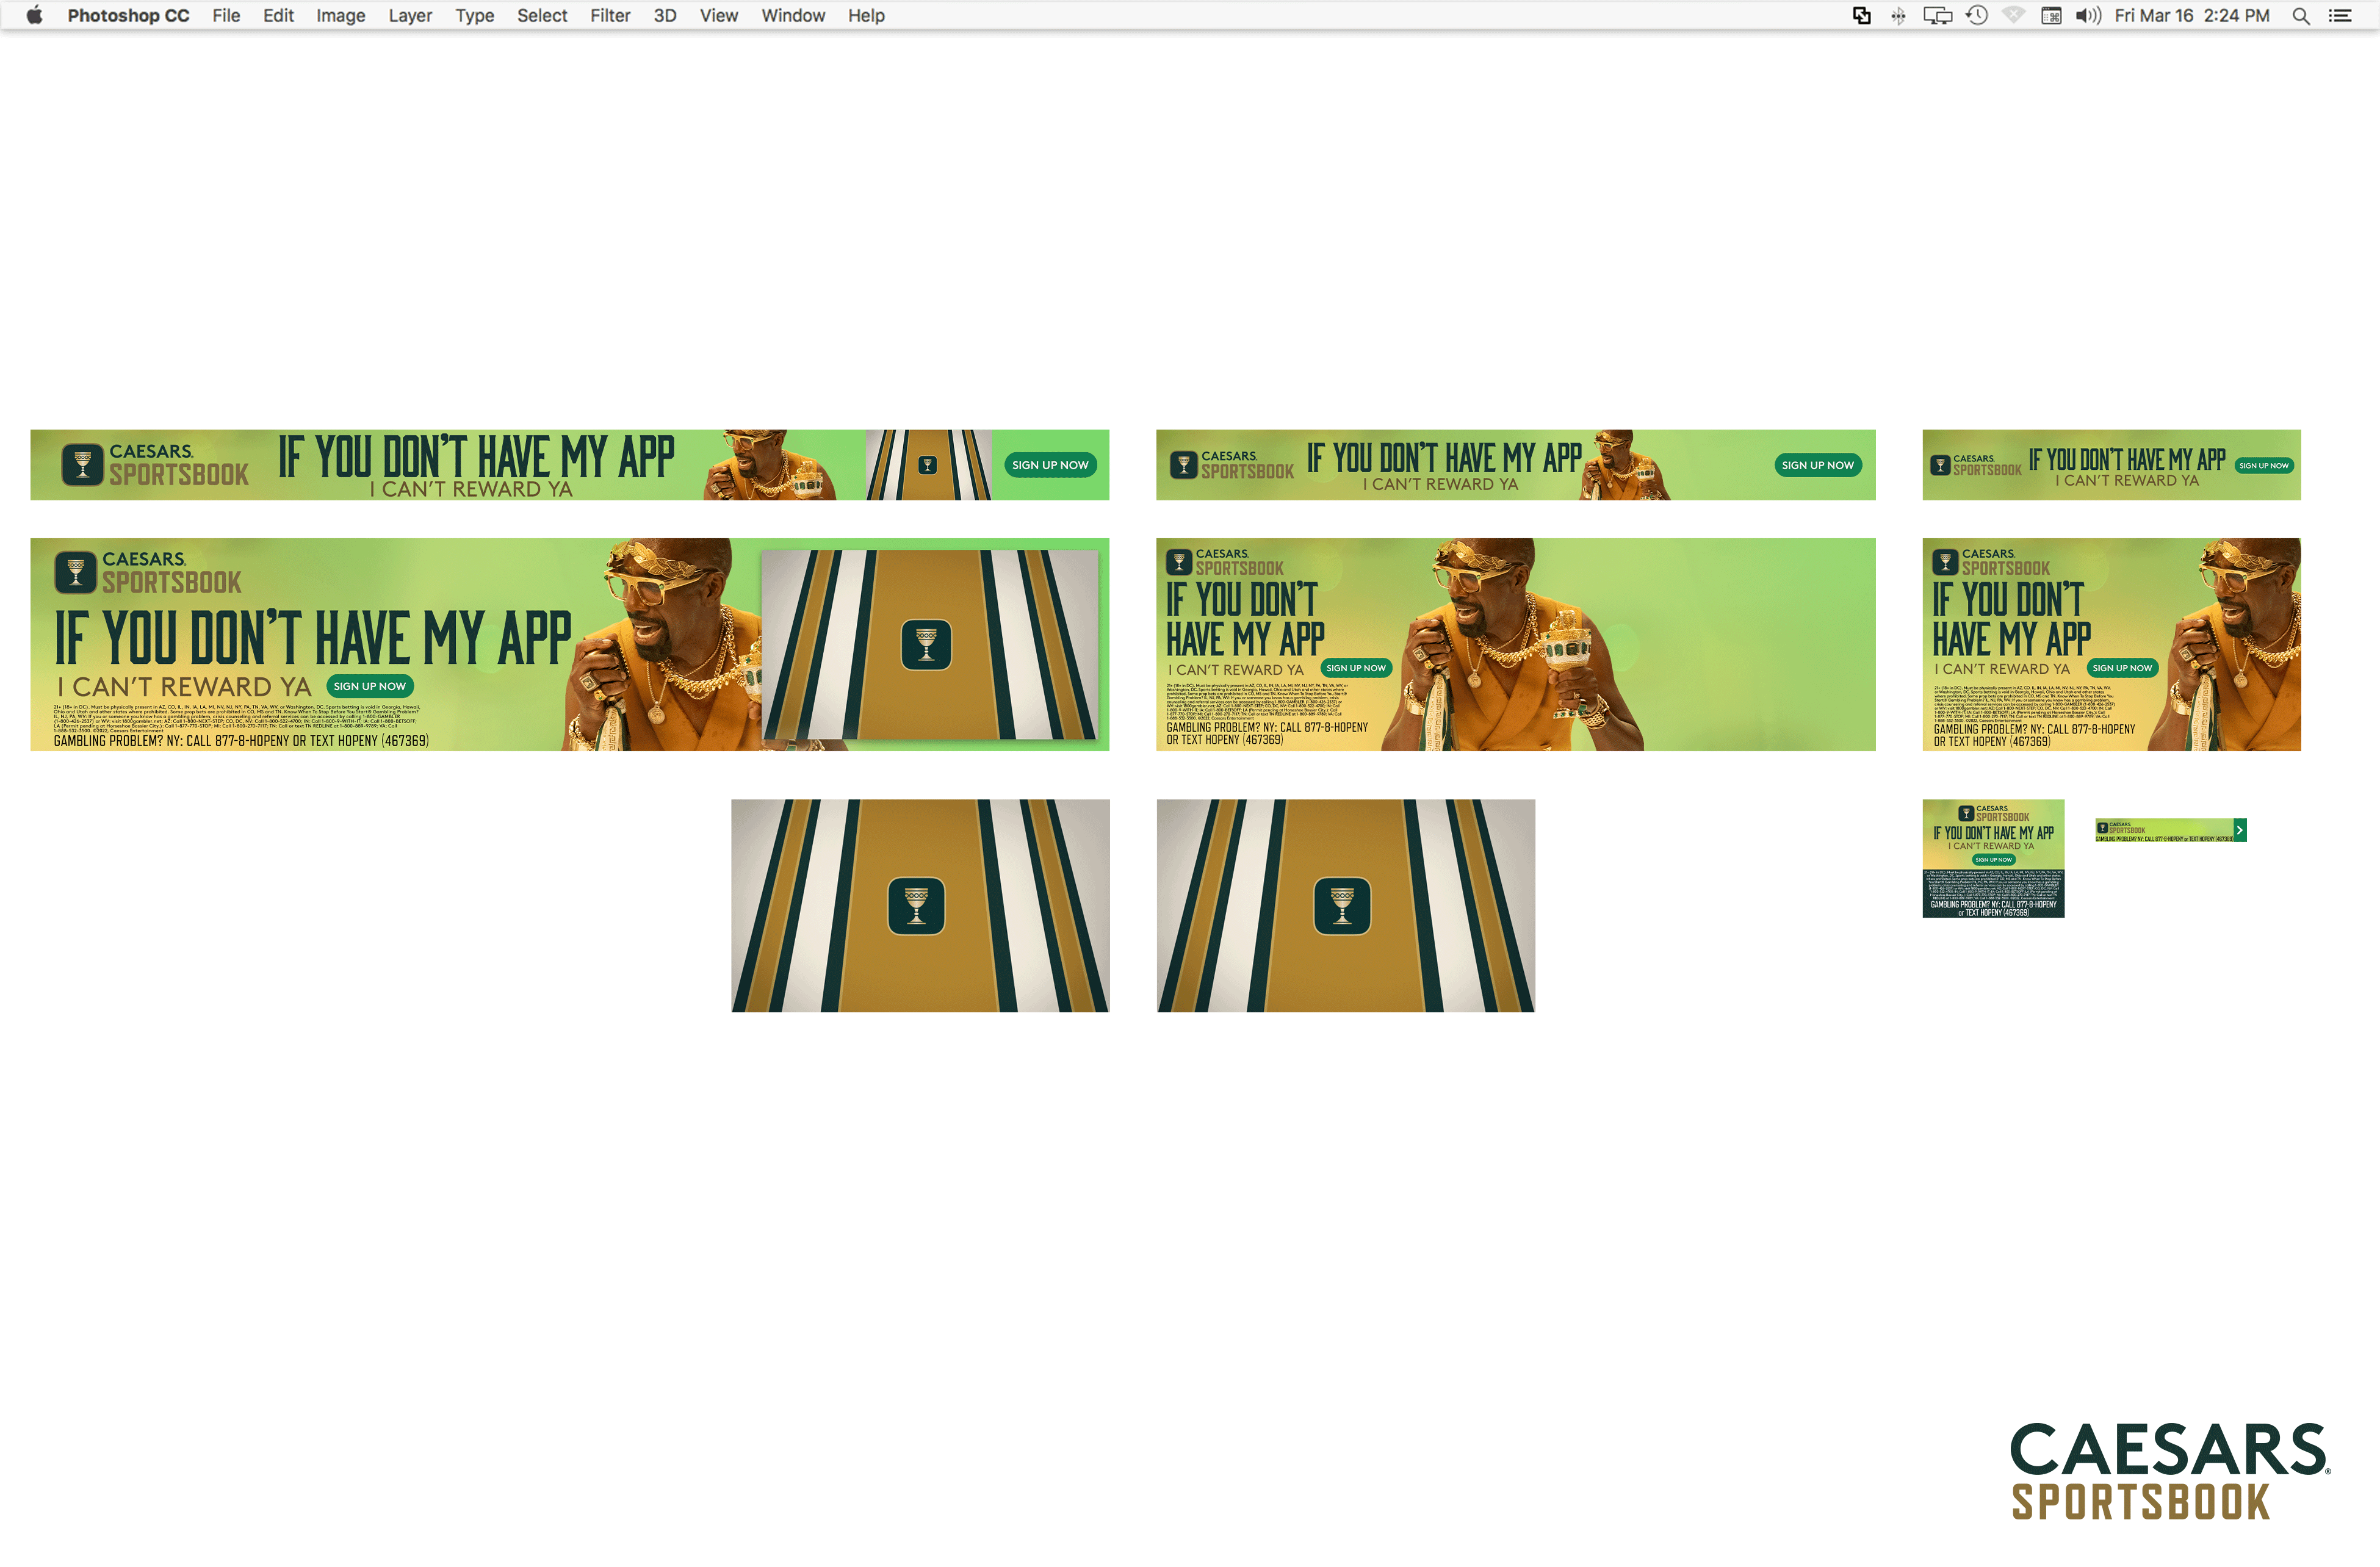
Task: Select the tiny mobile Caesars banner
Action: click(2171, 830)
